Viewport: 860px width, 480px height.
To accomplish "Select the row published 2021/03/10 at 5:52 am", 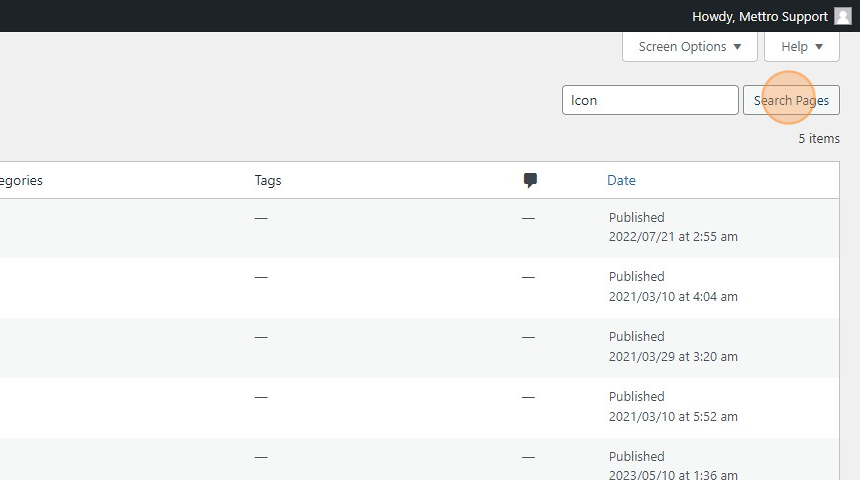I will point(419,408).
